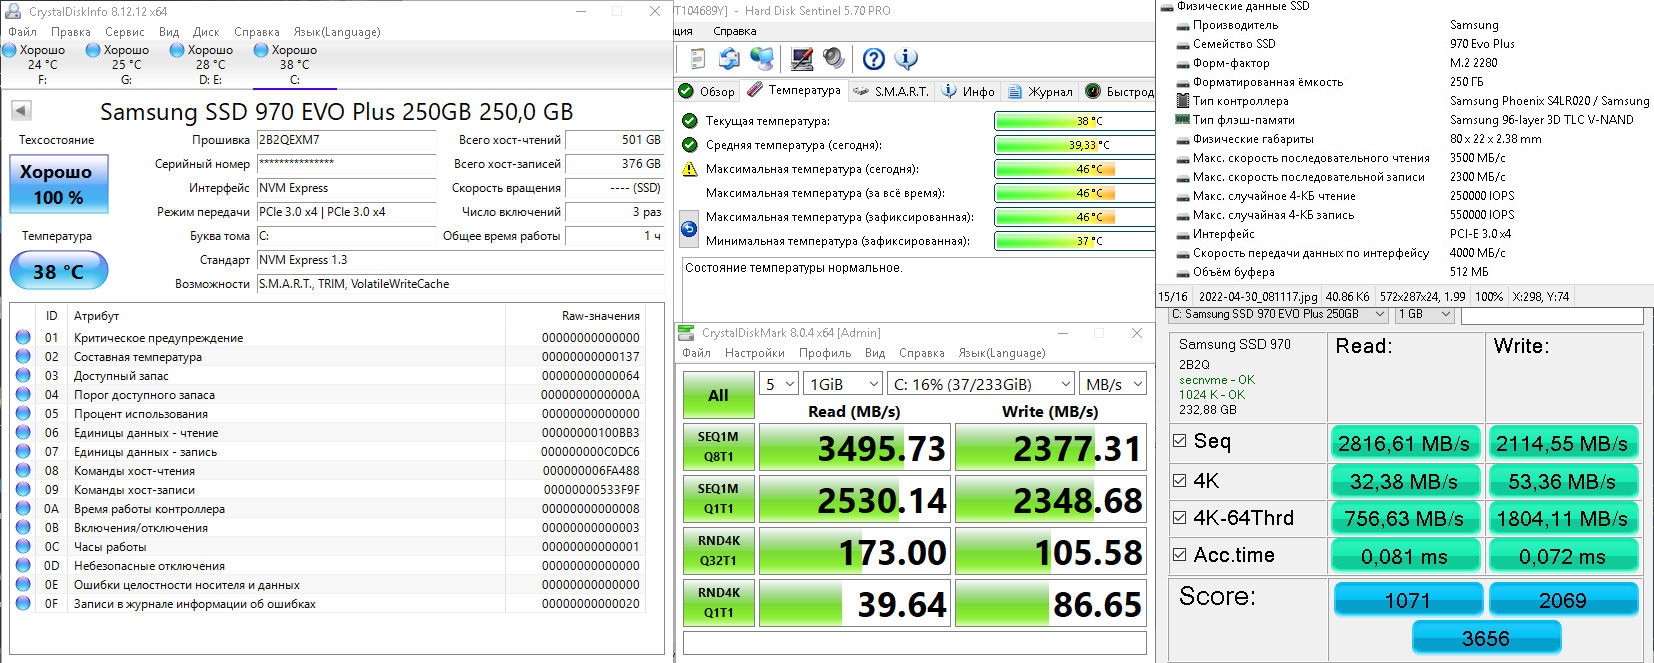The height and width of the screenshot is (663, 1654).
Task: Click the Прошивка field showing 2B2QEXM7
Action: tap(346, 140)
